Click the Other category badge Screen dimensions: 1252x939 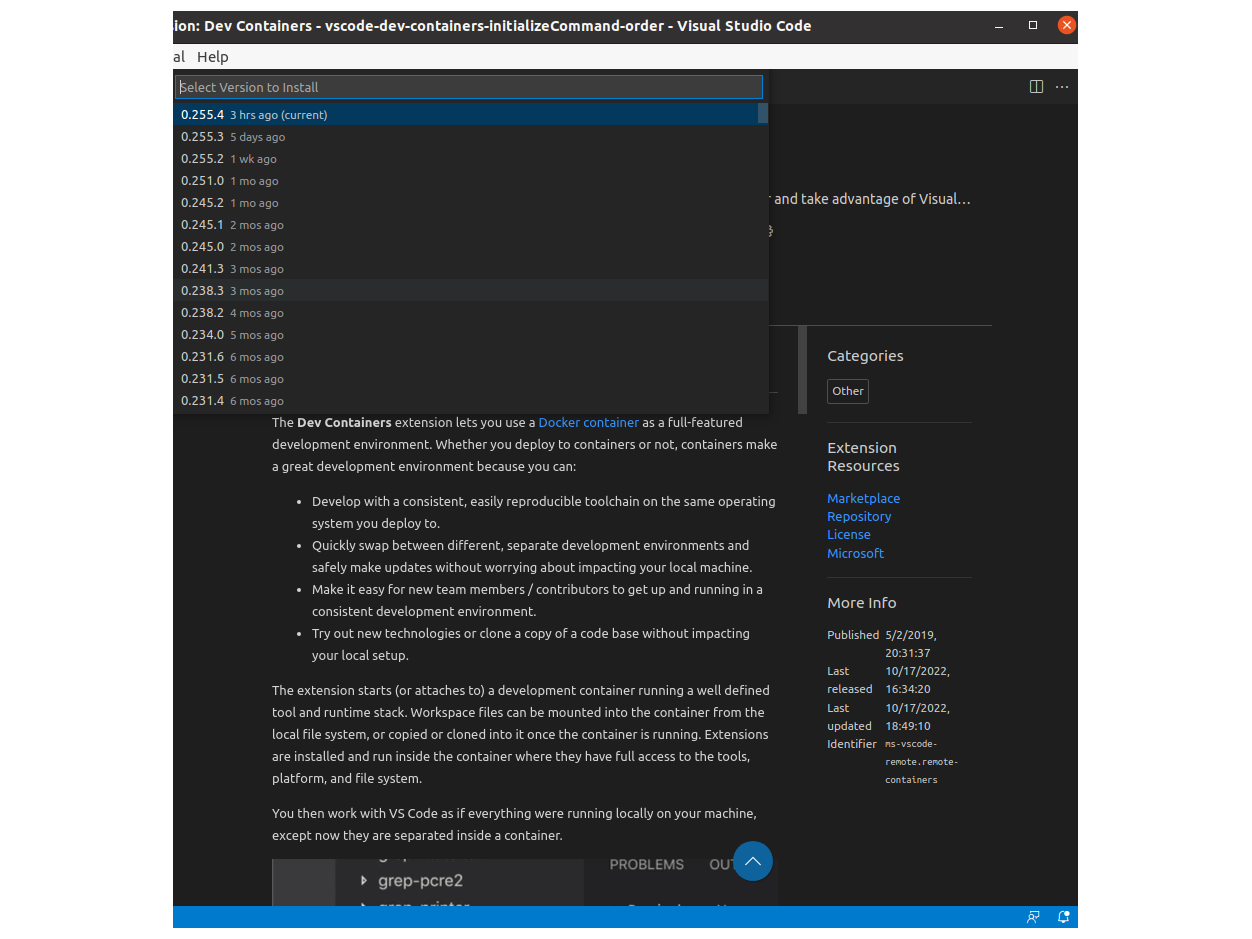click(847, 391)
